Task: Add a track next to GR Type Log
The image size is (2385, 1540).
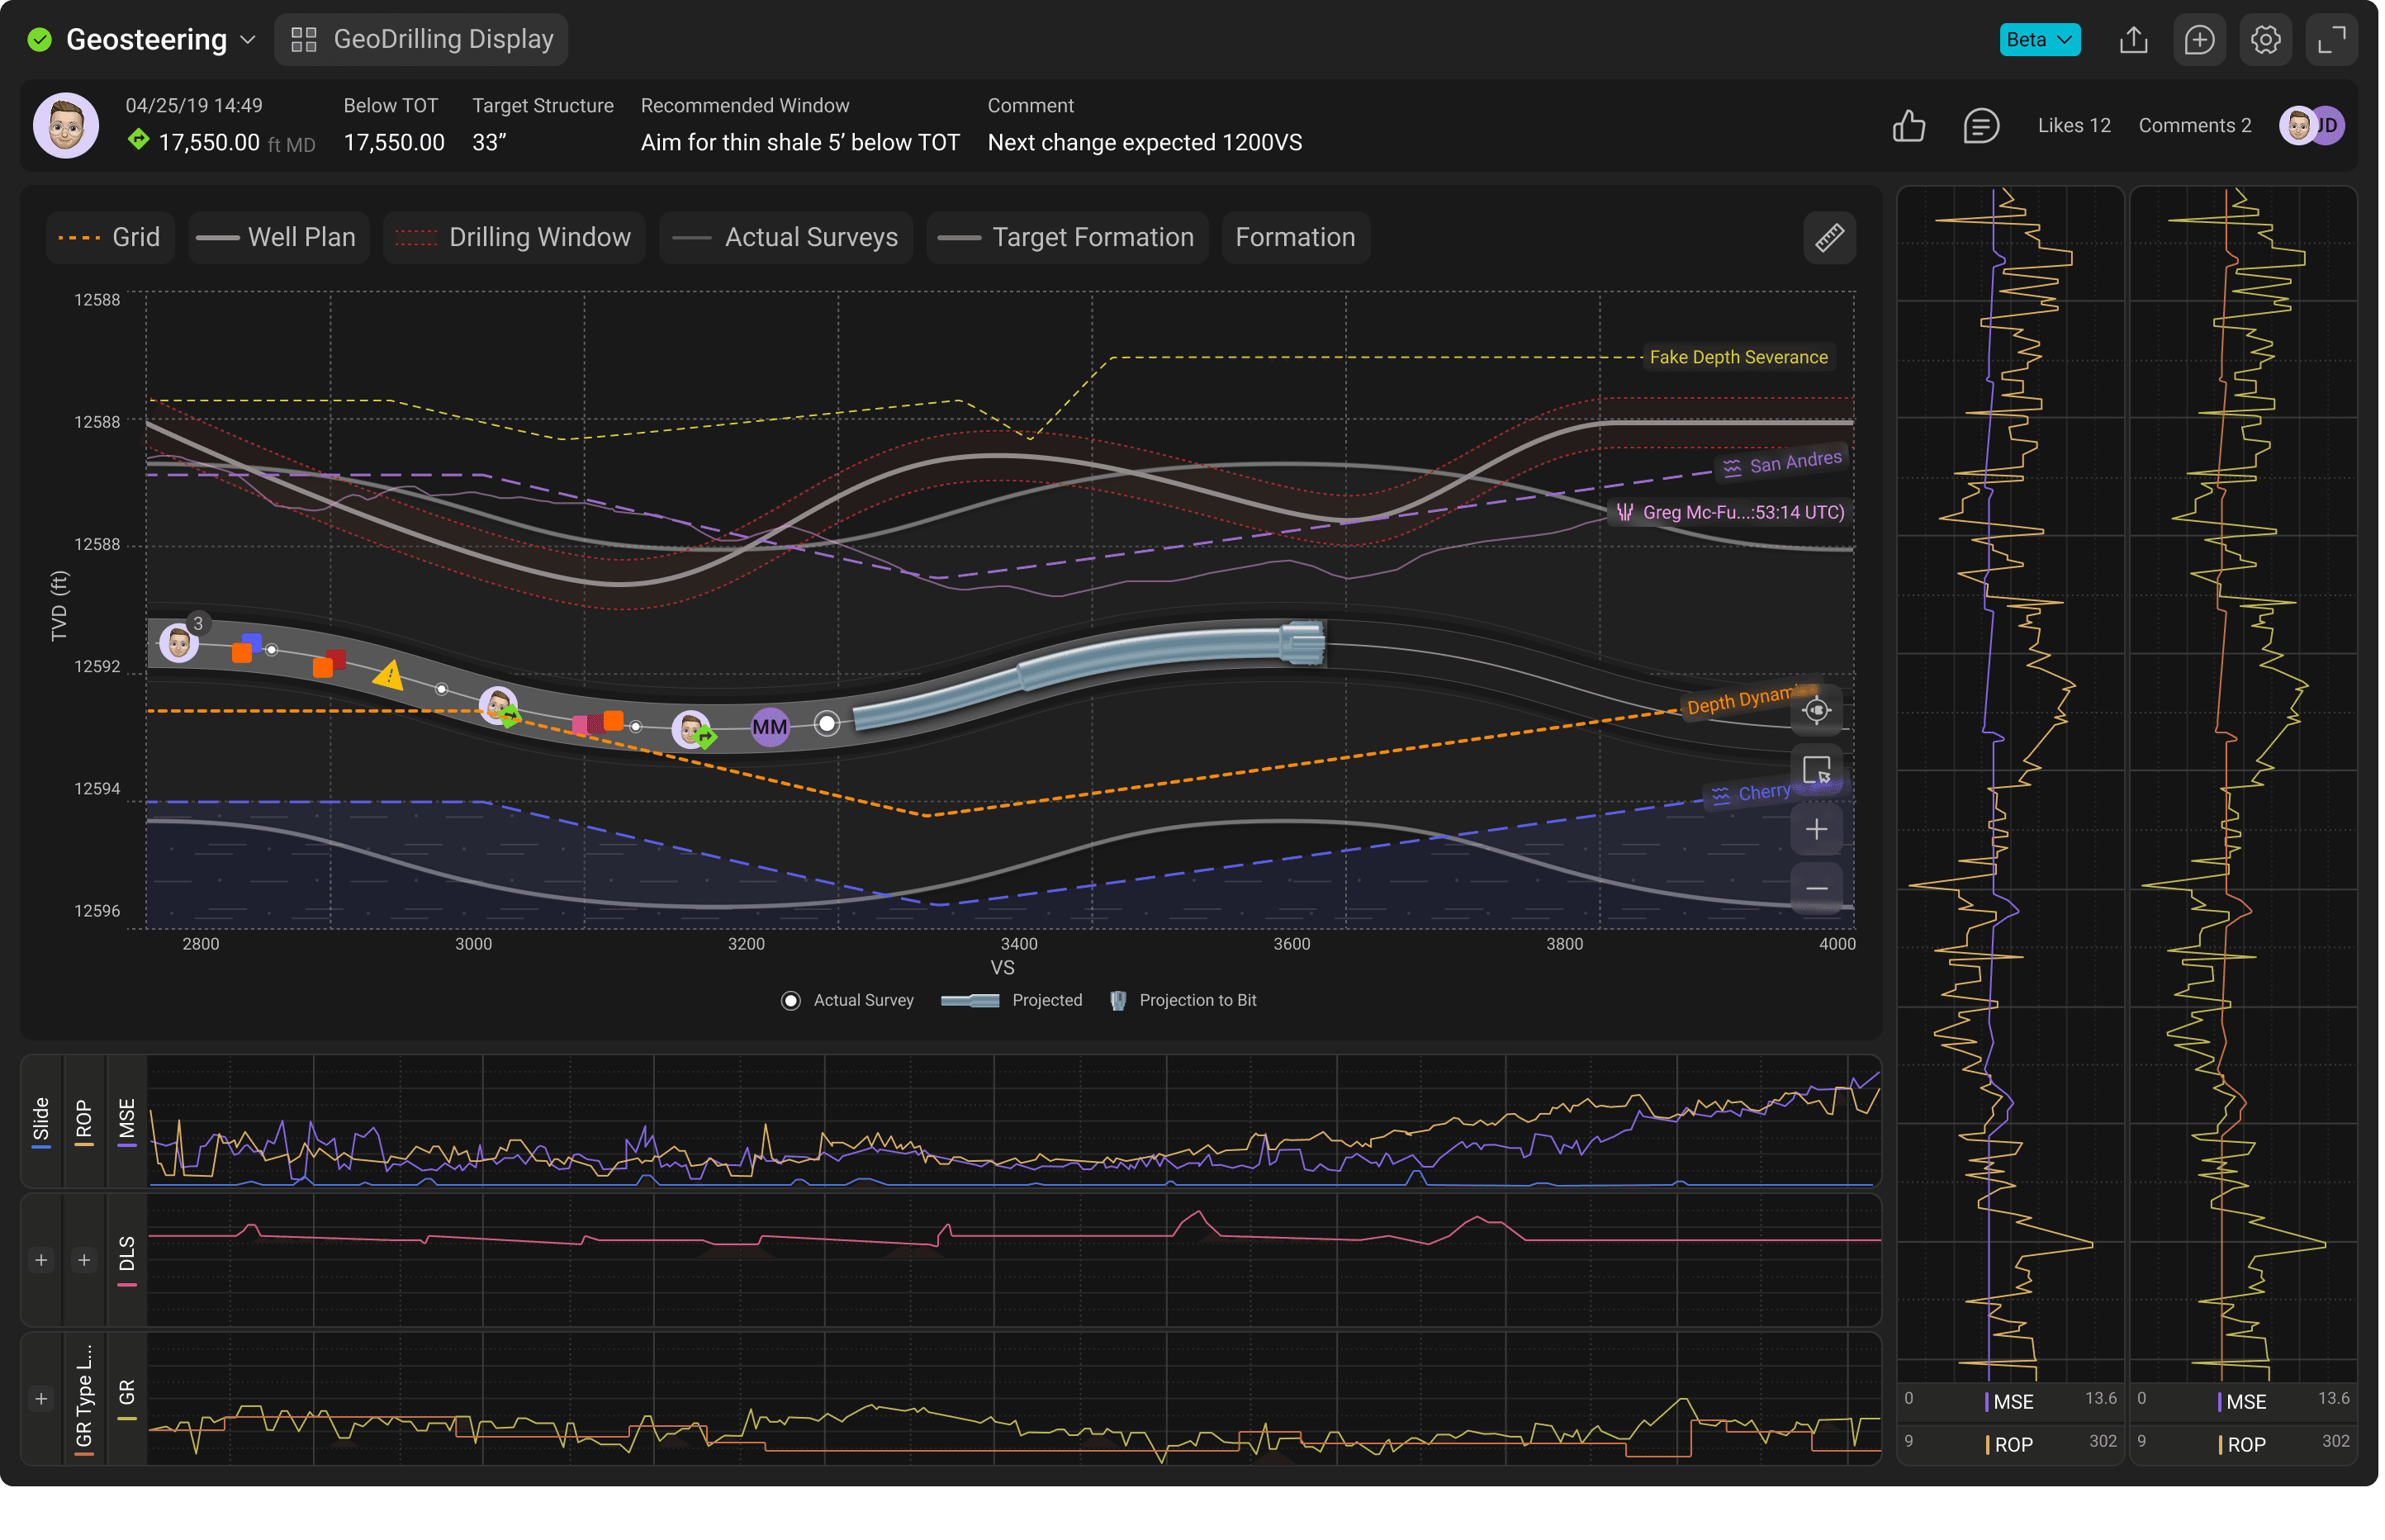Action: coord(41,1399)
